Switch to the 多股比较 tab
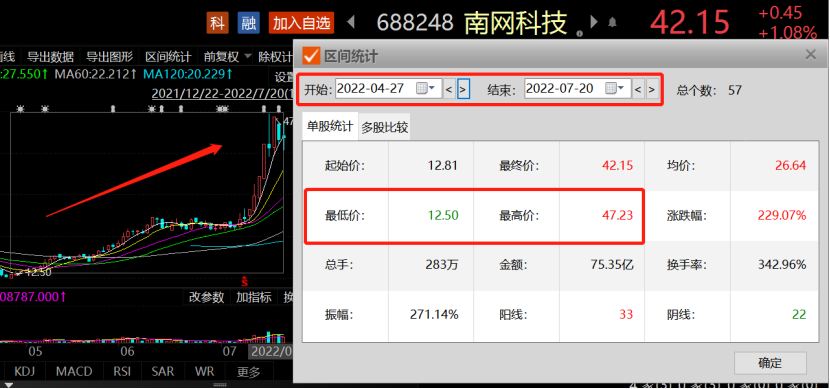Viewport: 830px width, 389px height. click(385, 127)
